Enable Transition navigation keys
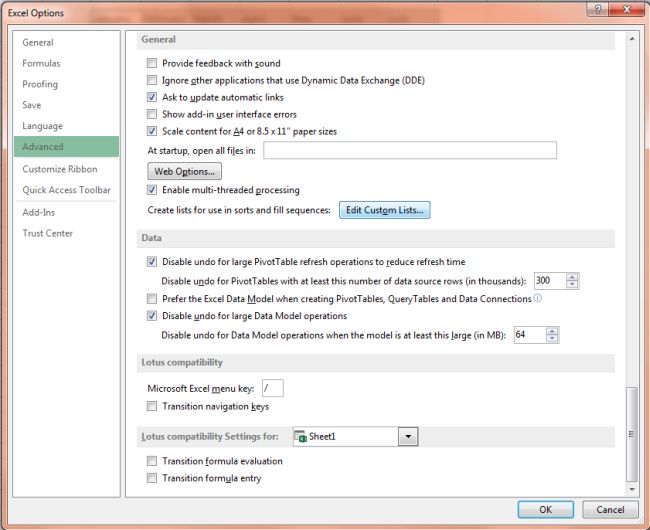This screenshot has width=650, height=530. click(x=152, y=406)
